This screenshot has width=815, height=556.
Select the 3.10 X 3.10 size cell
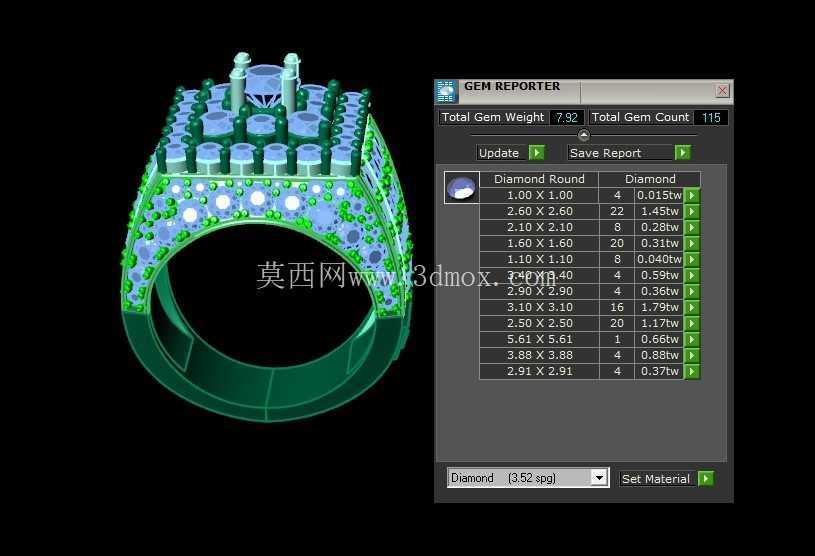coord(540,308)
